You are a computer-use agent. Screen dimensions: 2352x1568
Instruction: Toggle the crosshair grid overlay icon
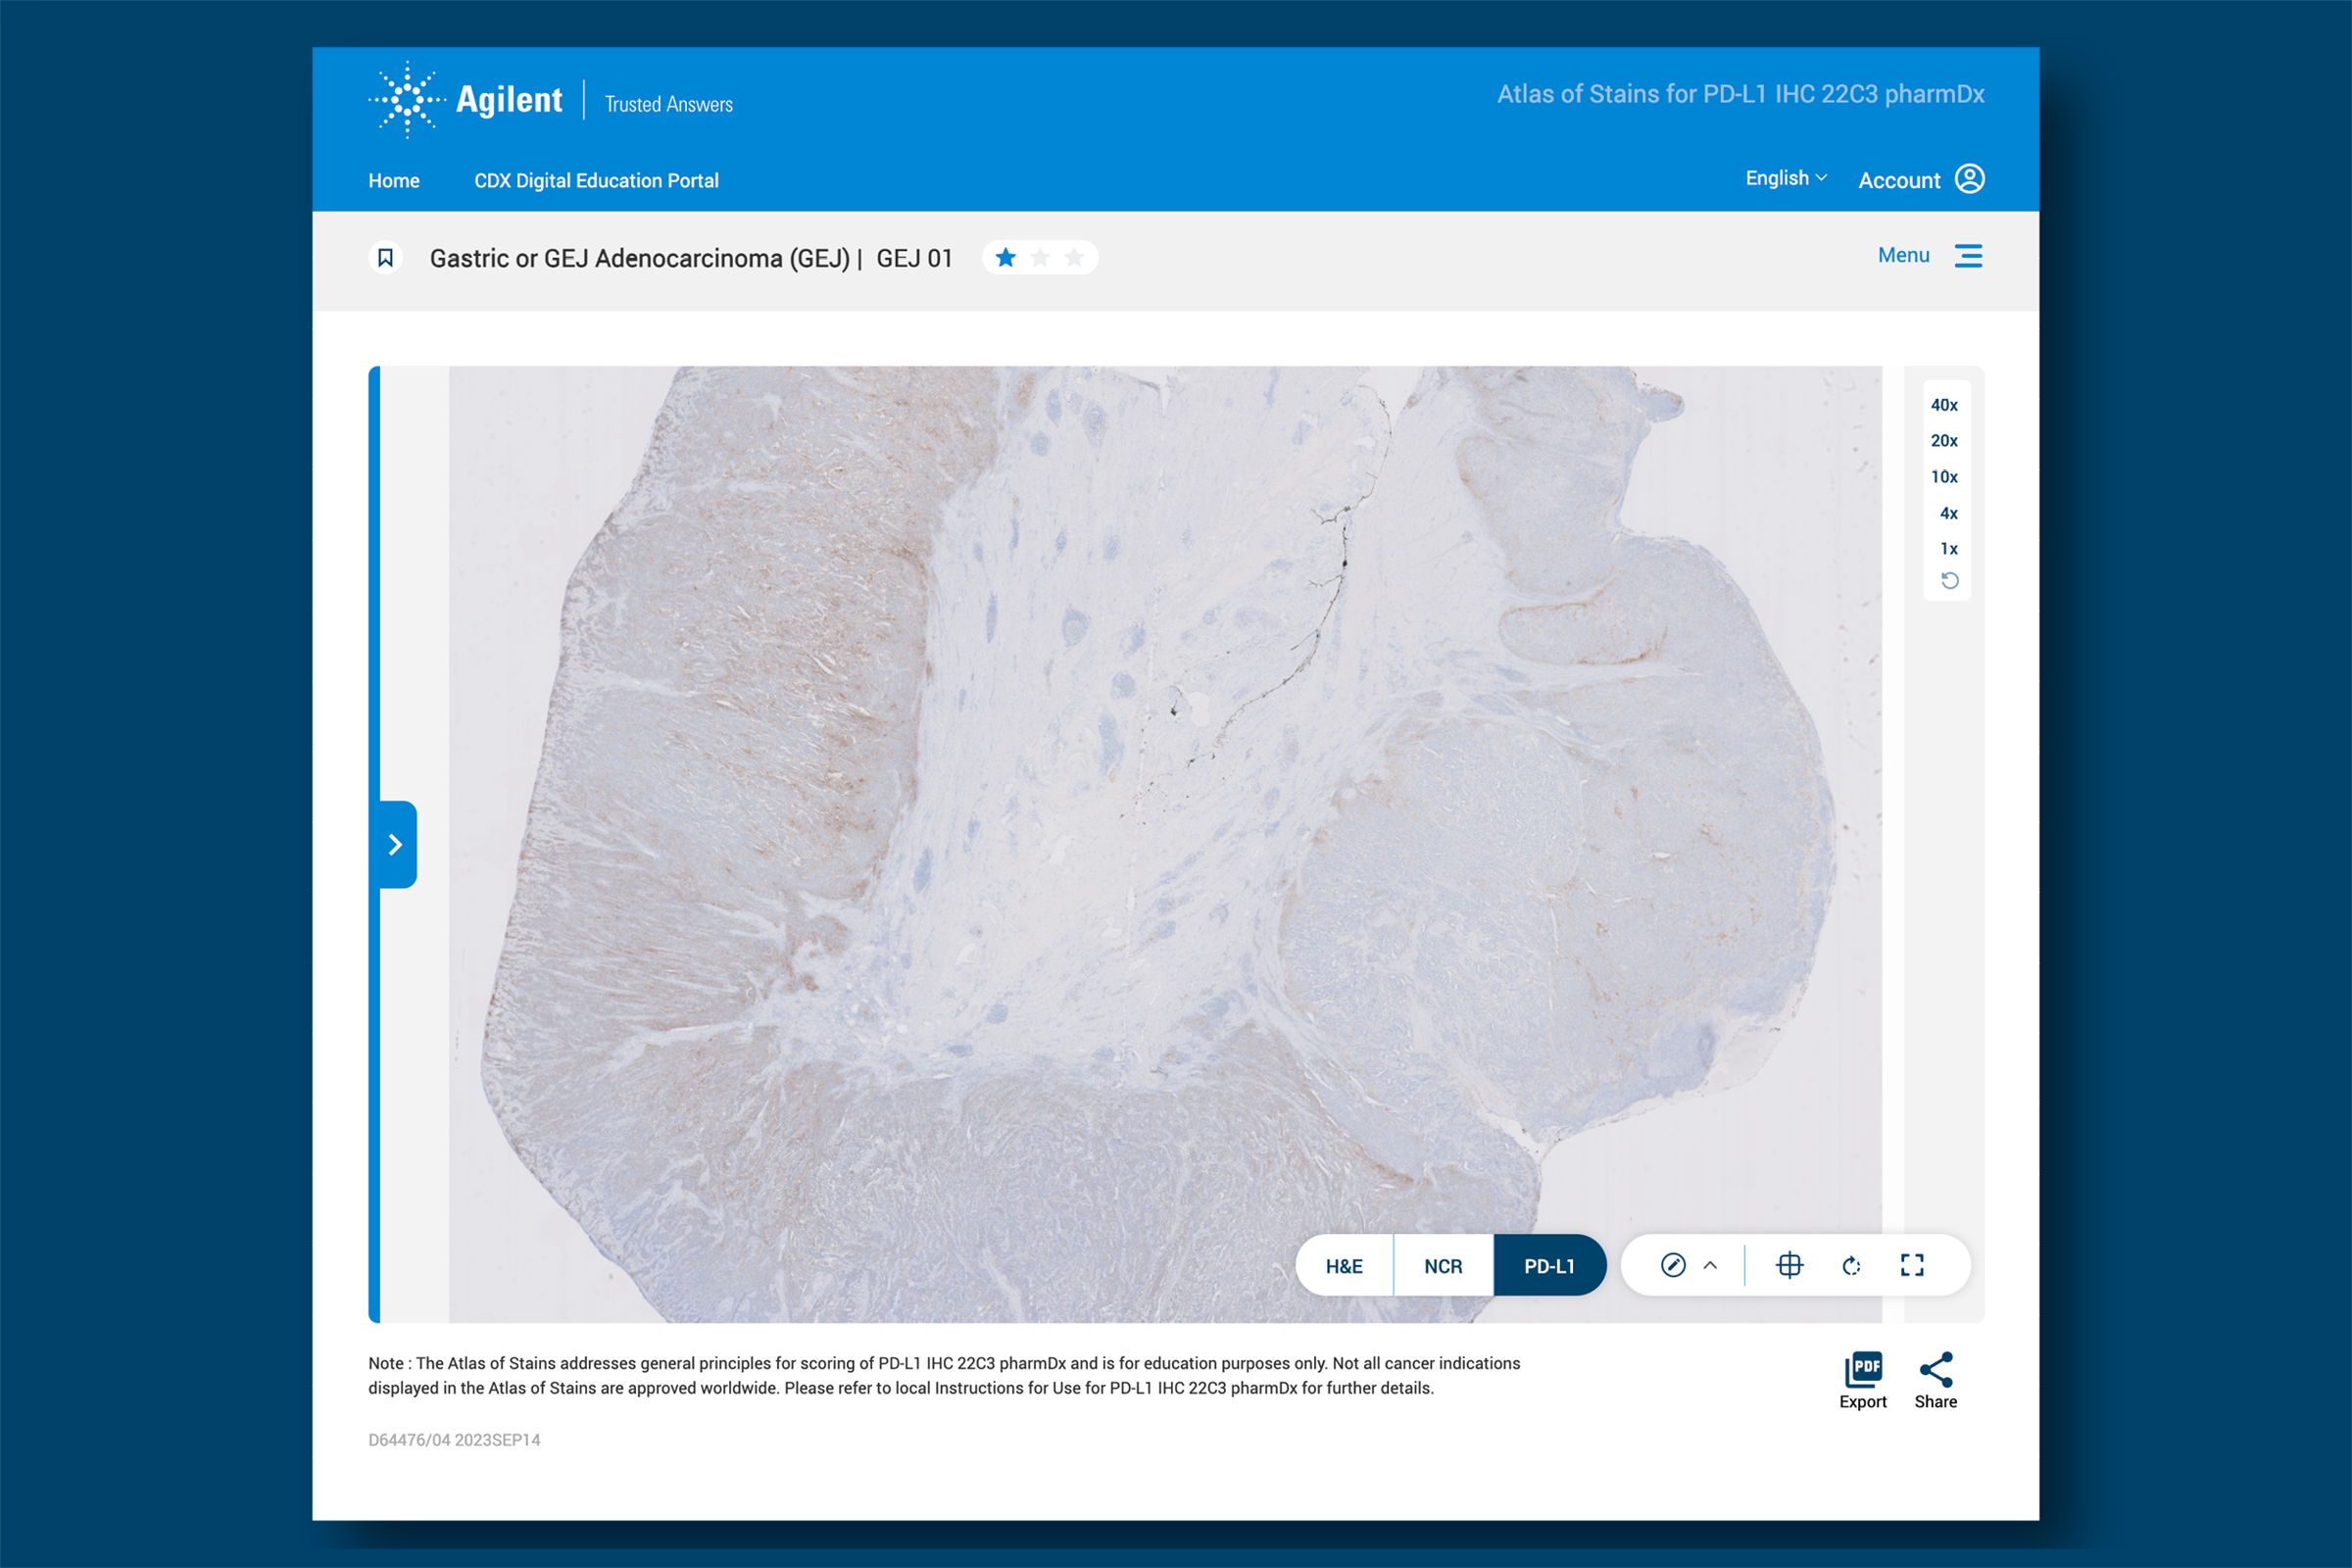coord(1789,1265)
